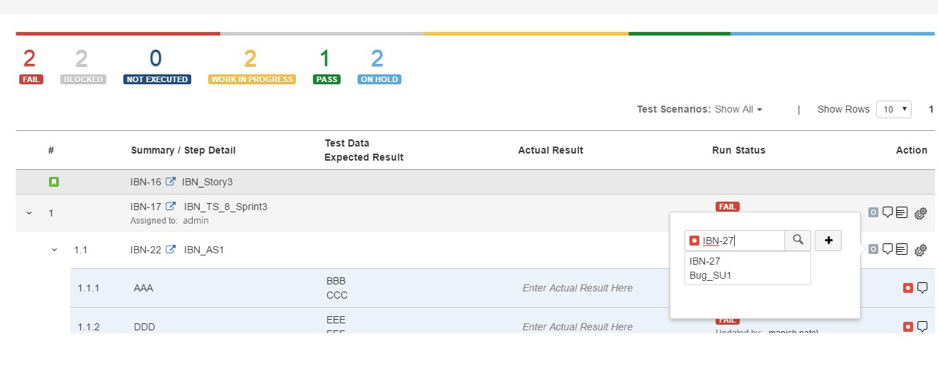Open the comment icon in the IBN-17 row

tap(888, 212)
